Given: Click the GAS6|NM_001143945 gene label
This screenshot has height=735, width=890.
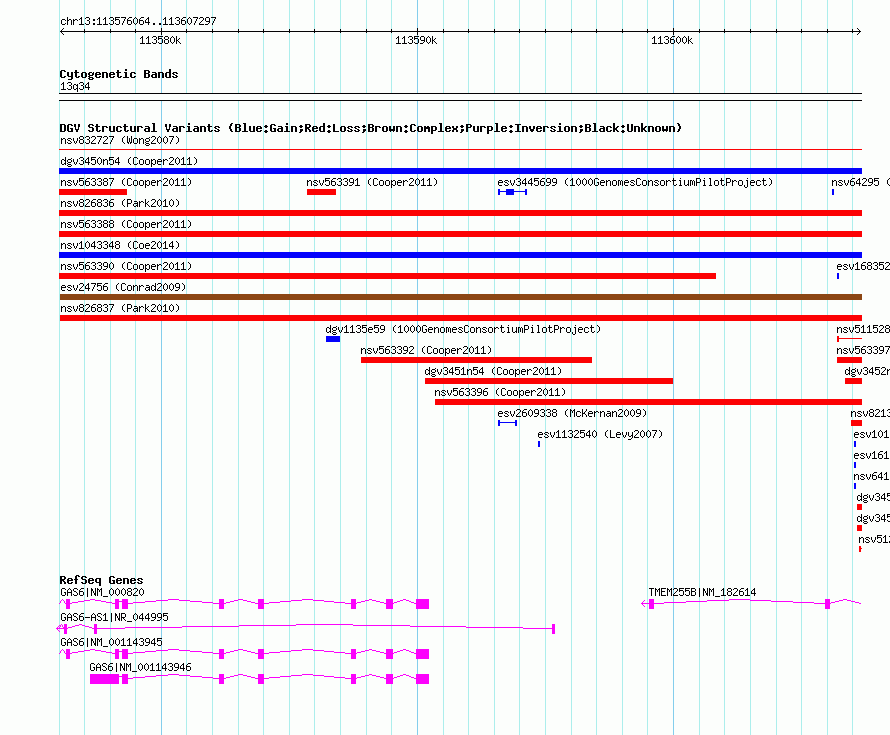Looking at the screenshot, I should point(111,642).
